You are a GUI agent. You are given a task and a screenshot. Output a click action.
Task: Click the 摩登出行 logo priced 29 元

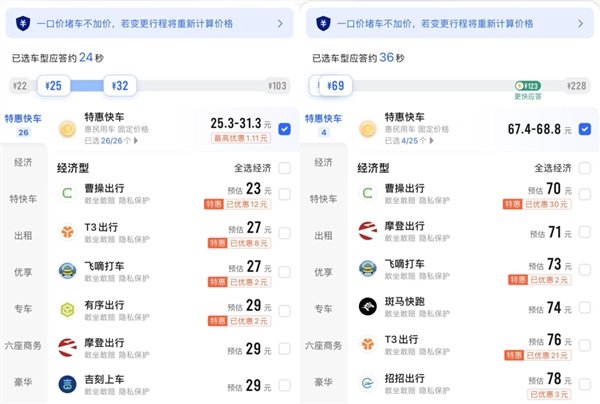[67, 347]
